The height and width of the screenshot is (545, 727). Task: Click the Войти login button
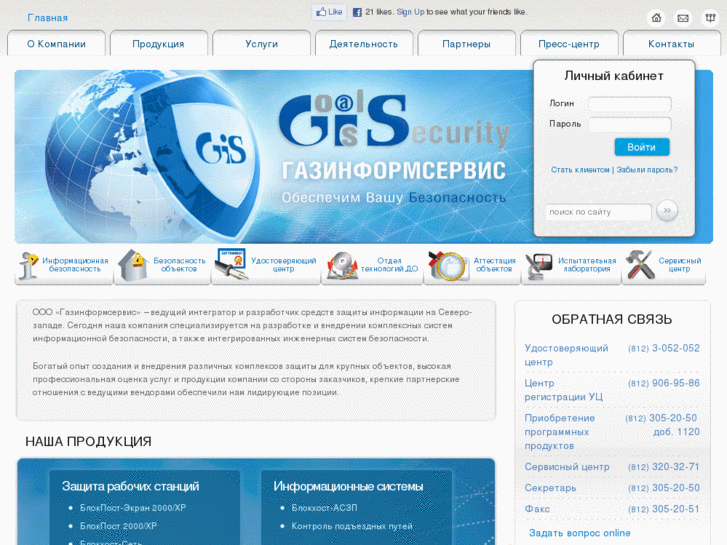(642, 147)
